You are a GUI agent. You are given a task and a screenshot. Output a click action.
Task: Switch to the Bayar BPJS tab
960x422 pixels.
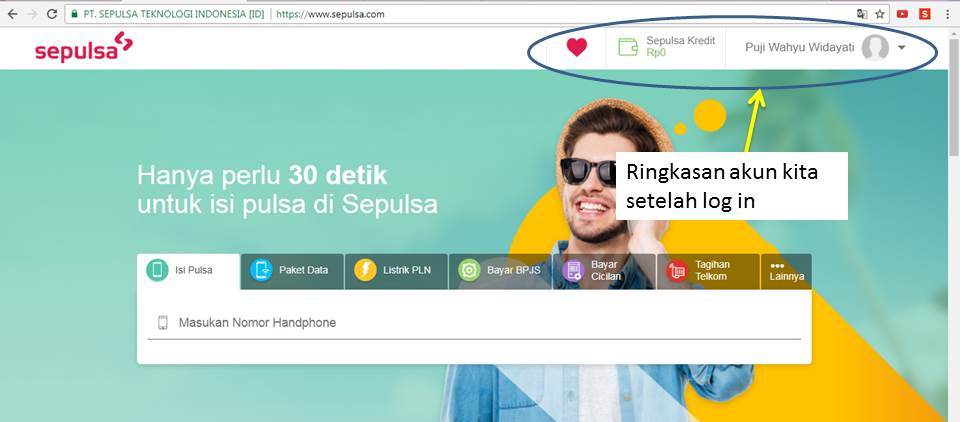(x=501, y=271)
